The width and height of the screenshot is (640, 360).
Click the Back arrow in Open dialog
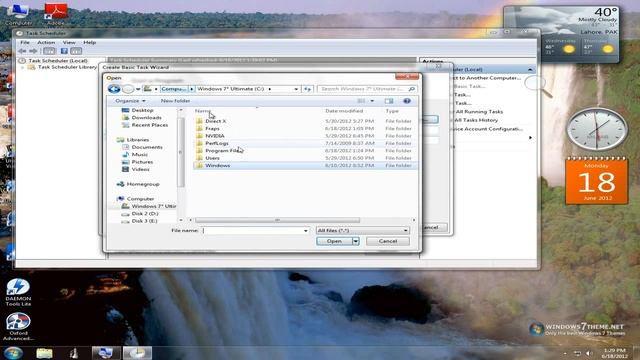114,89
